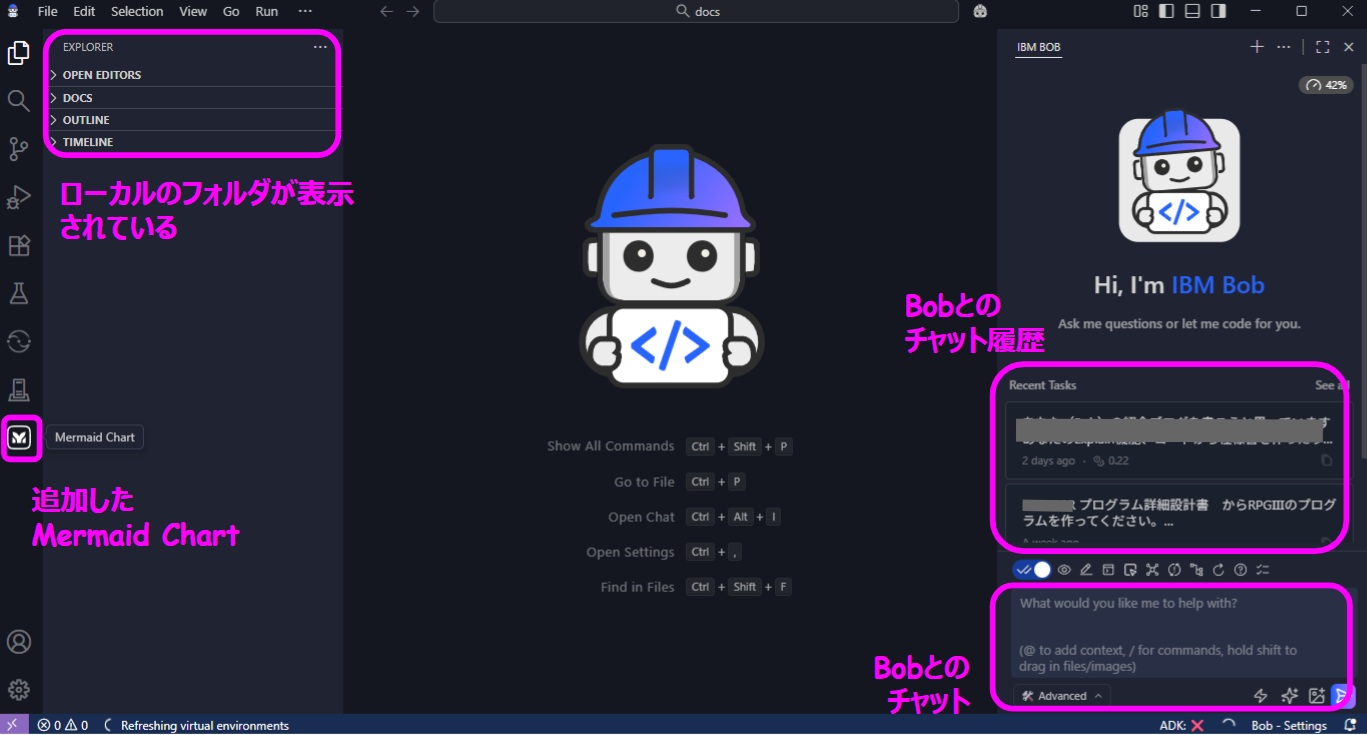The image size is (1367, 735).
Task: Open the Search view in the activity bar
Action: point(18,100)
